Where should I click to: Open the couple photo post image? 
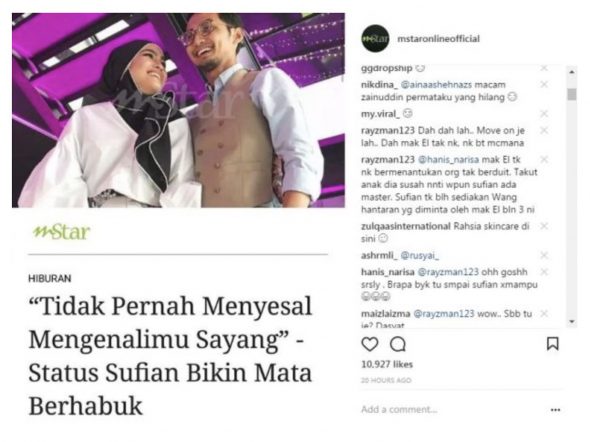click(x=178, y=110)
